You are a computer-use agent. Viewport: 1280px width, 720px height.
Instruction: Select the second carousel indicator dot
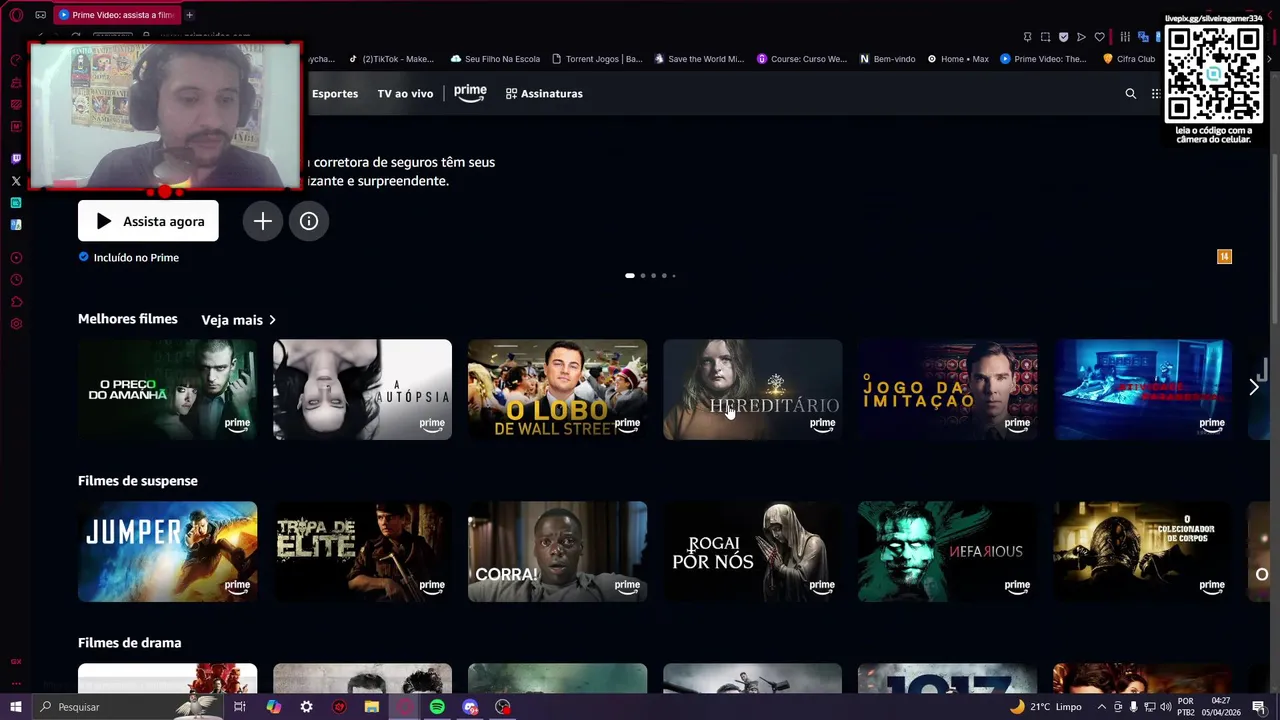643,275
